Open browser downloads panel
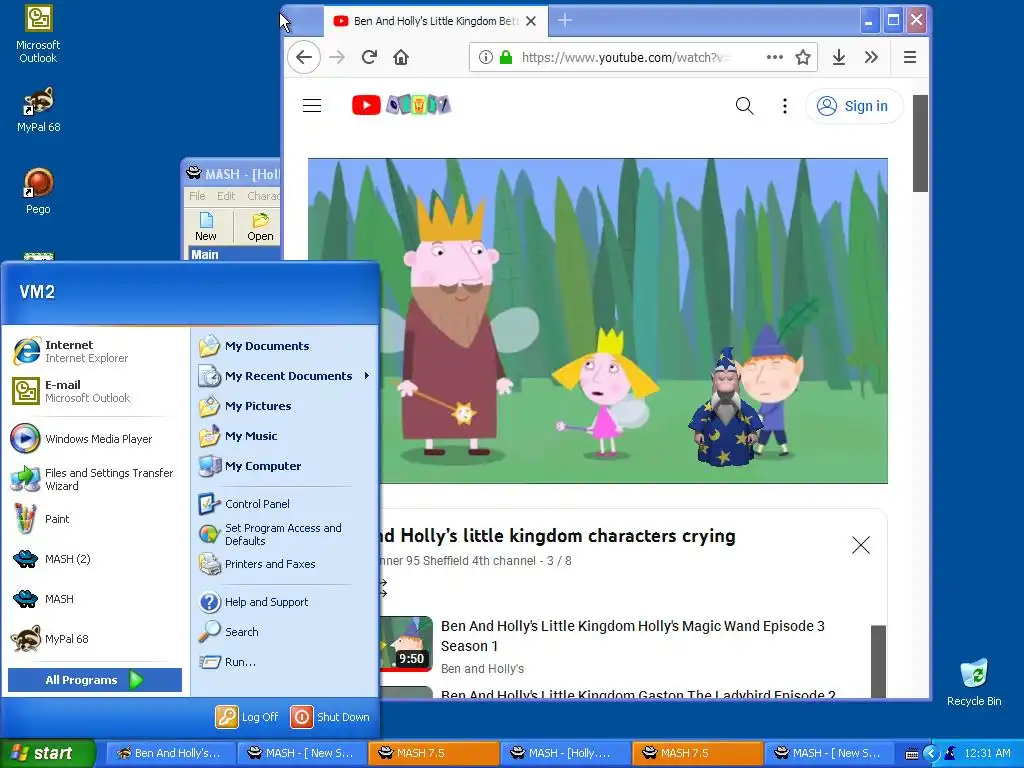Viewport: 1024px width, 768px height. (x=839, y=57)
